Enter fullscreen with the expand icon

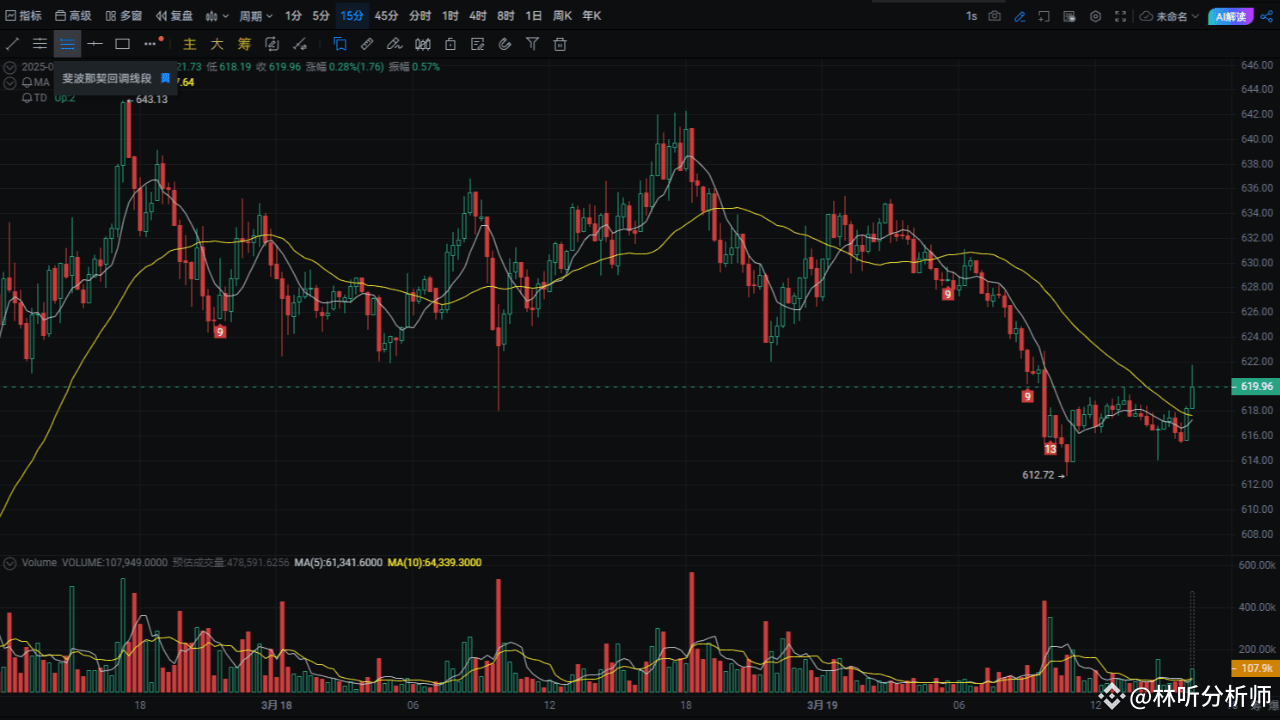click(x=1121, y=16)
